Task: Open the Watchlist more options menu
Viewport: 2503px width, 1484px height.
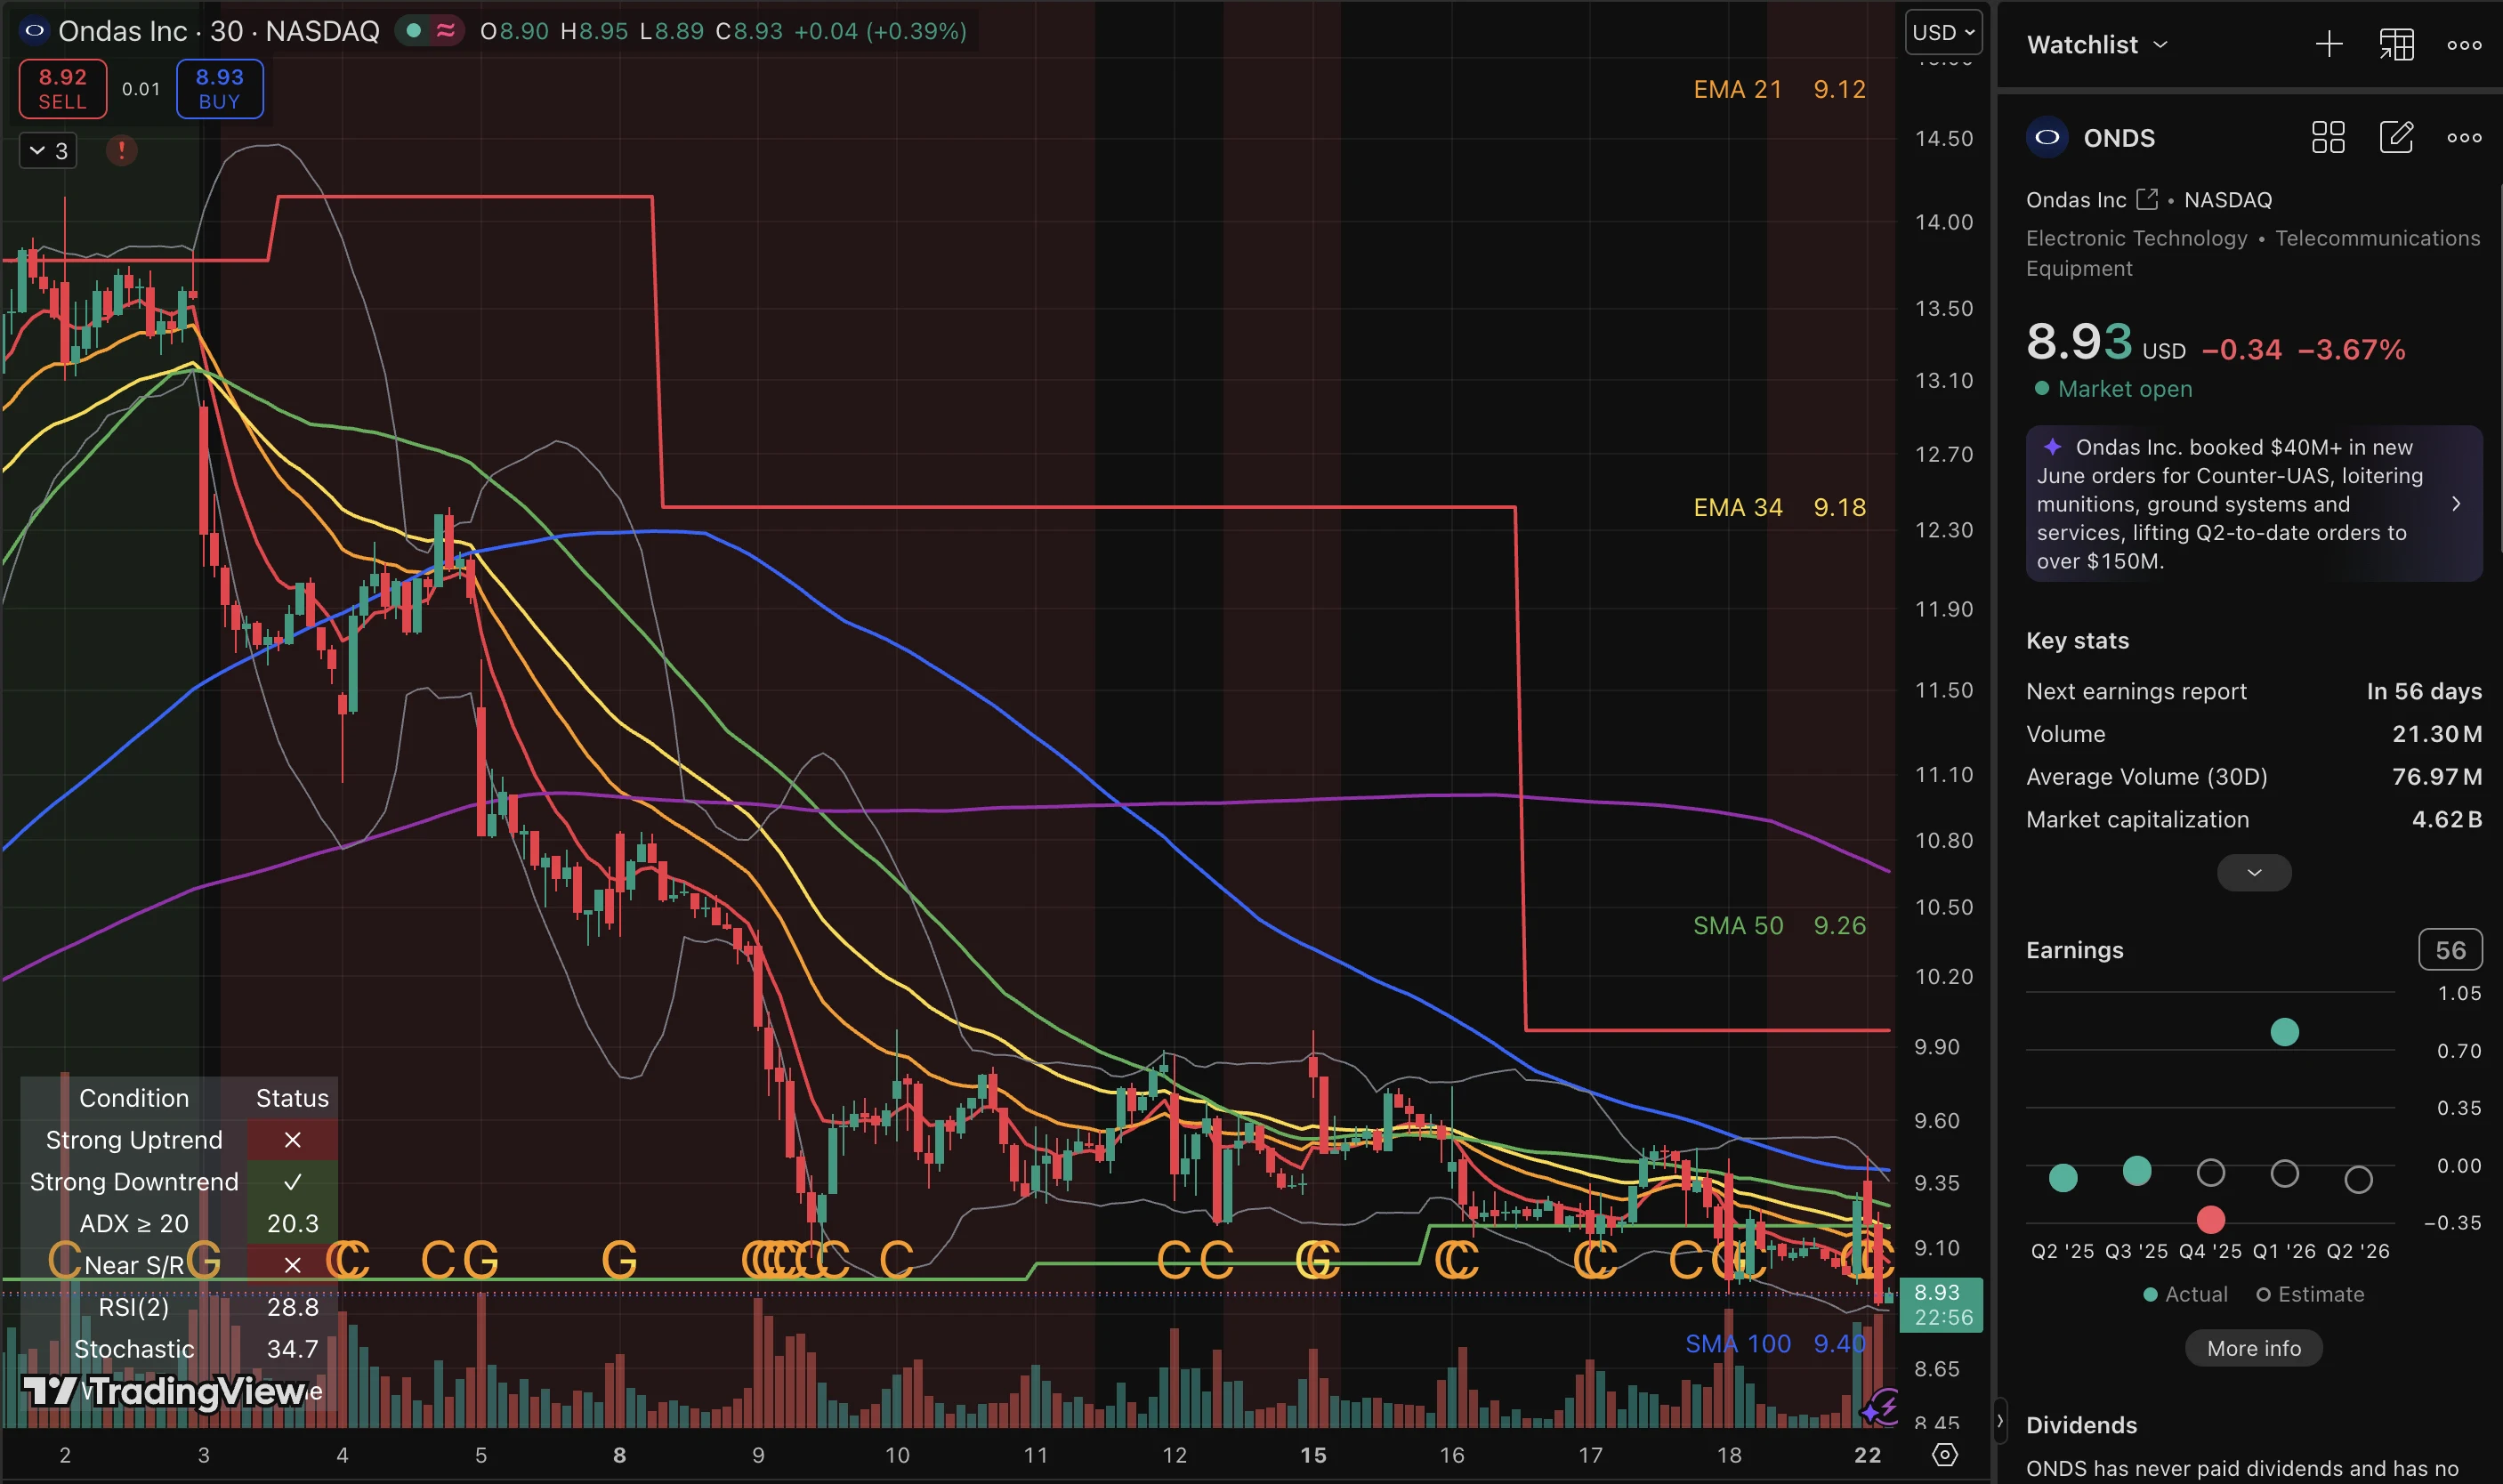Action: click(2464, 45)
